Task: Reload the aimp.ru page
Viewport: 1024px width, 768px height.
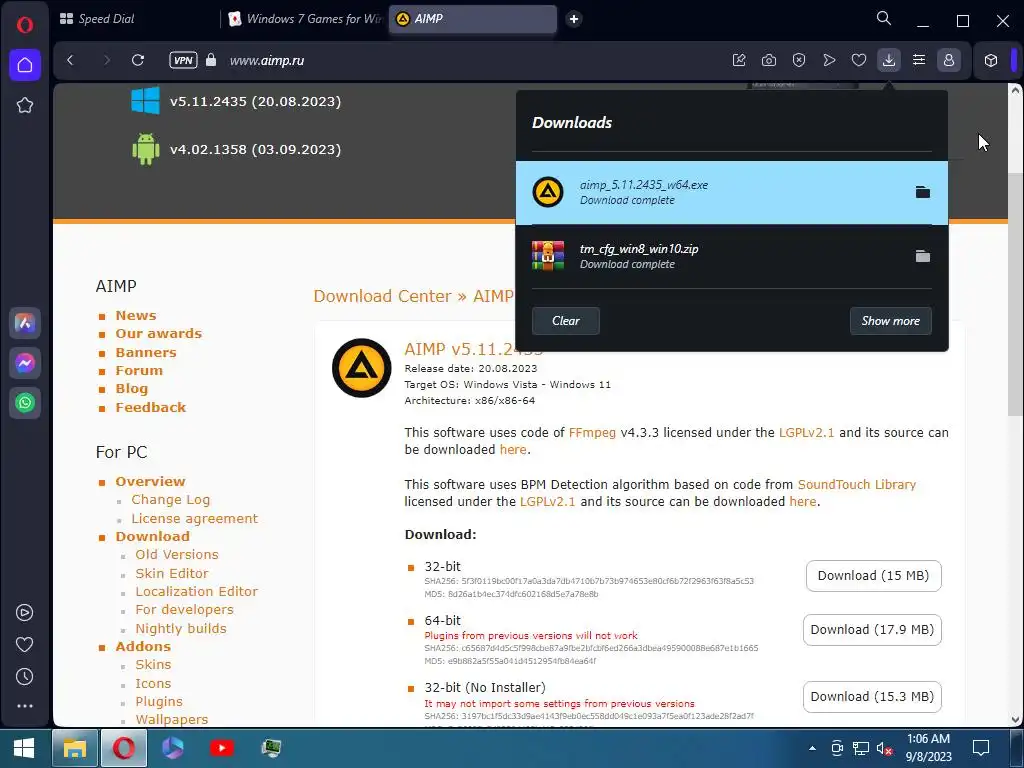Action: pyautogui.click(x=138, y=60)
